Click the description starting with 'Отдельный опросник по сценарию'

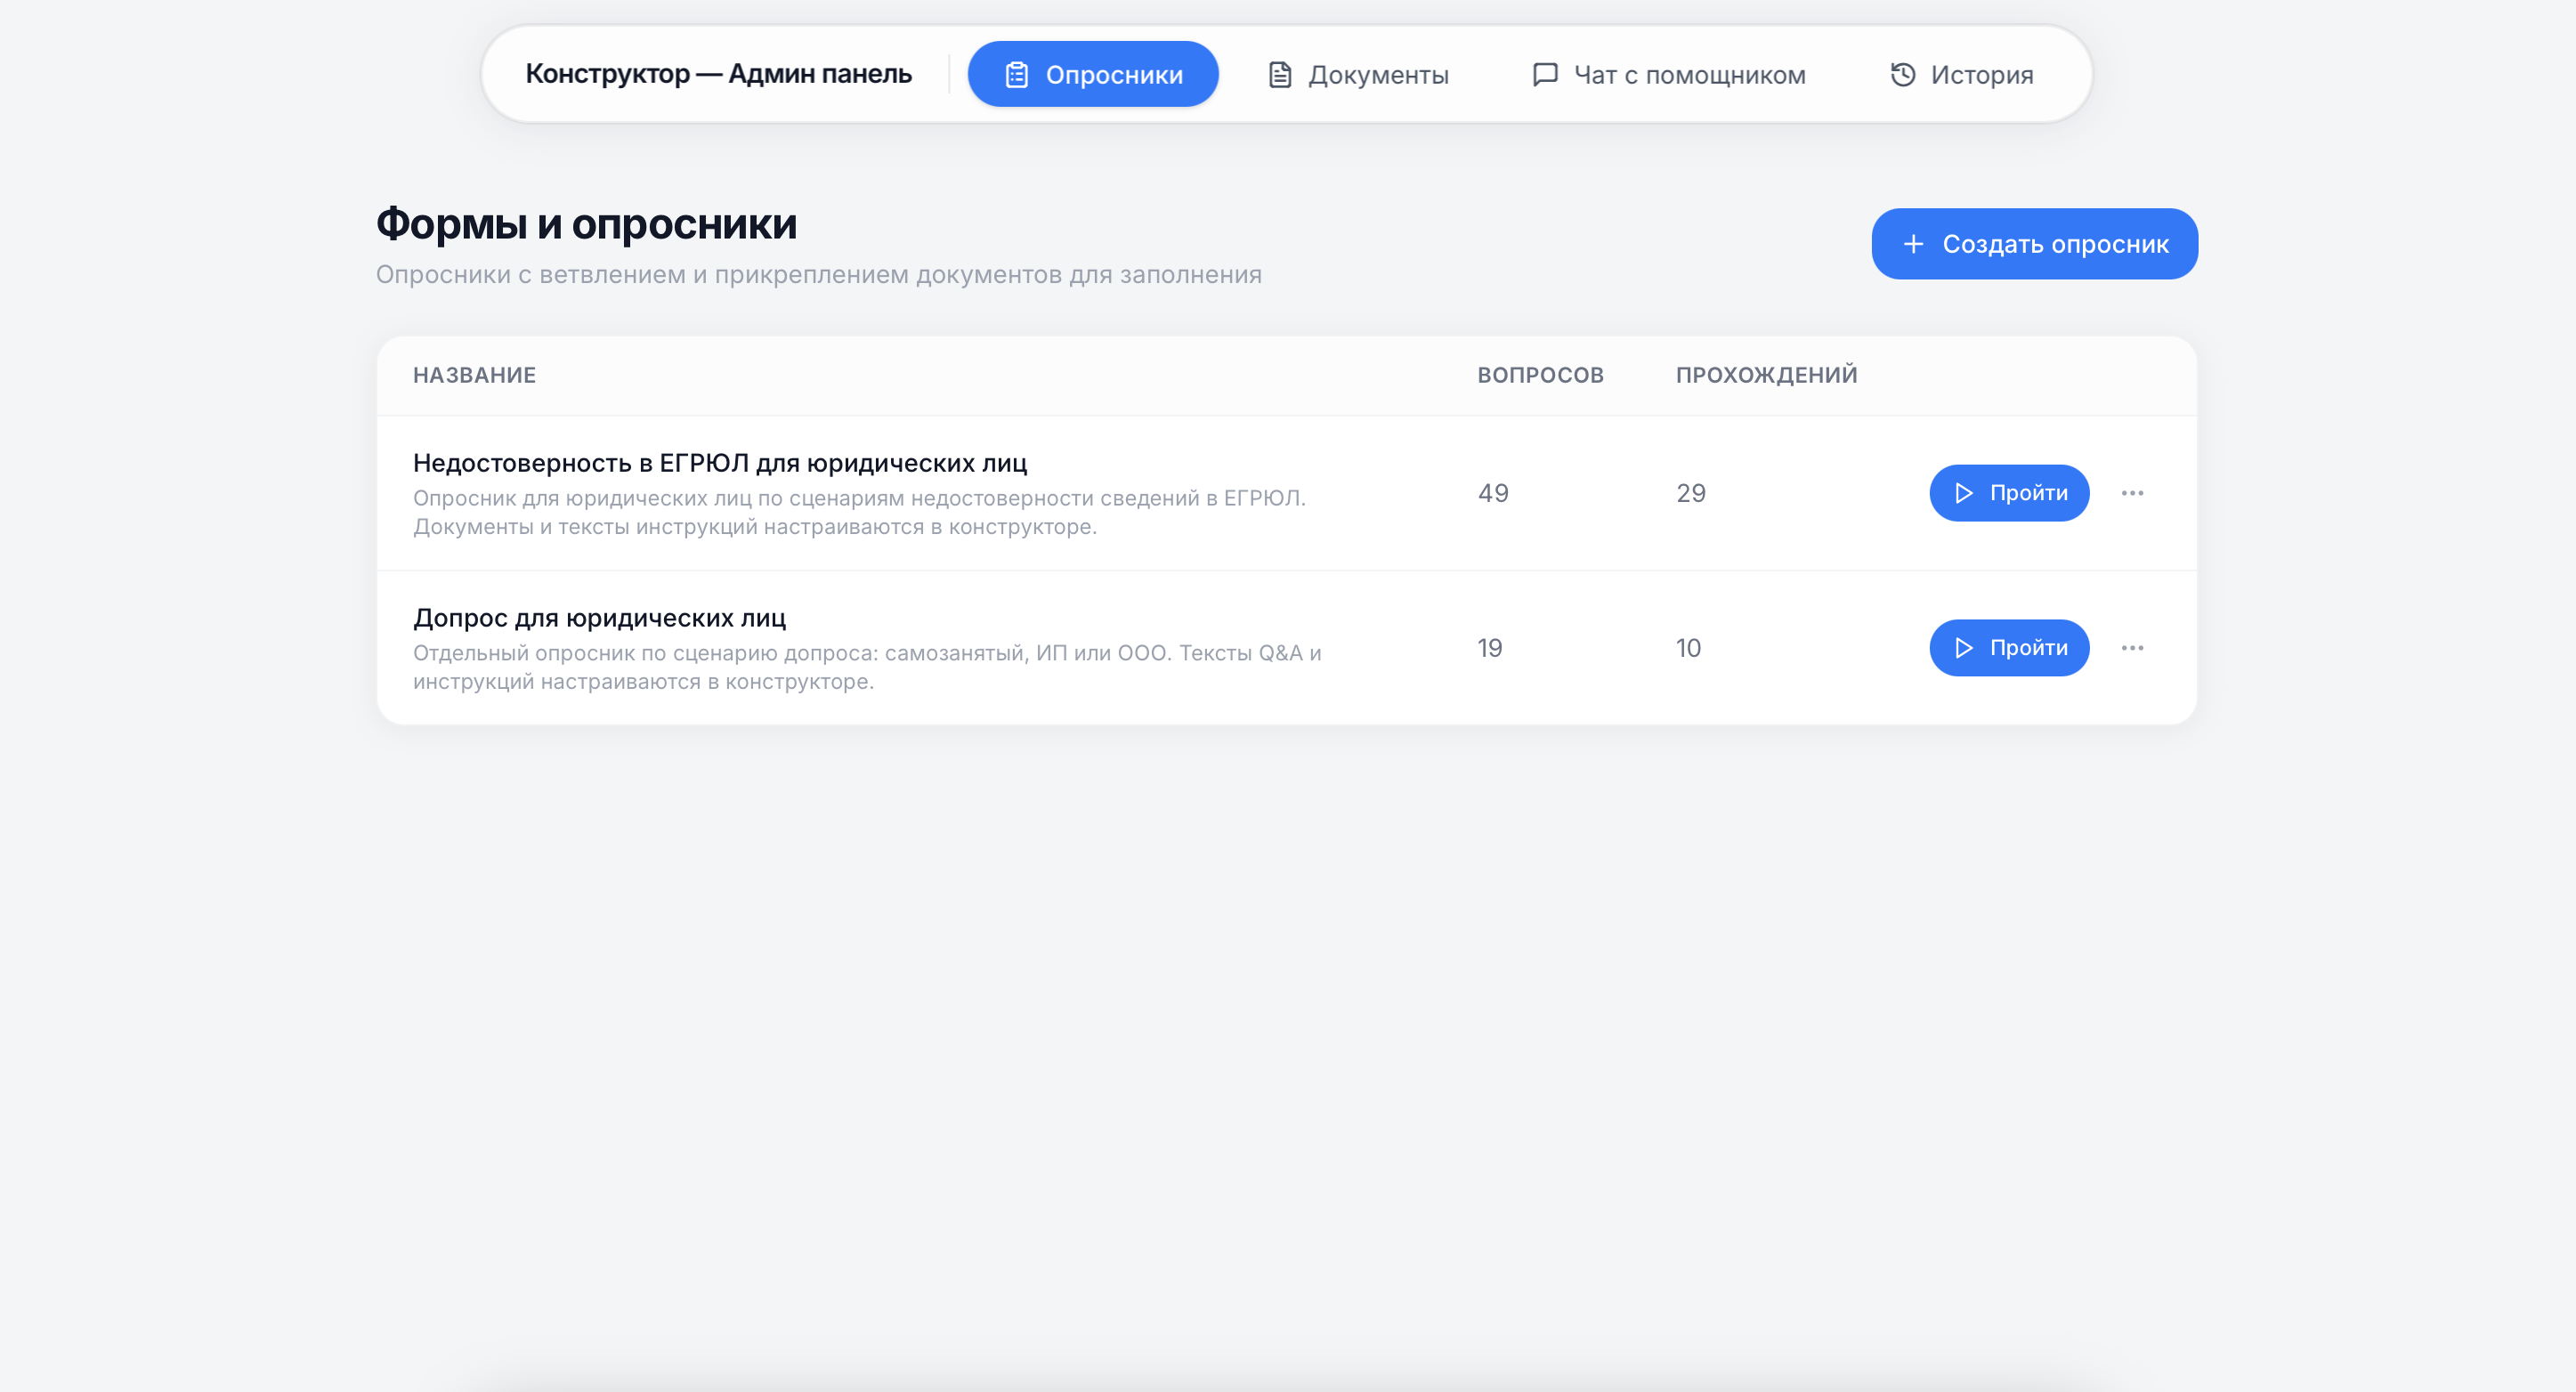[867, 667]
